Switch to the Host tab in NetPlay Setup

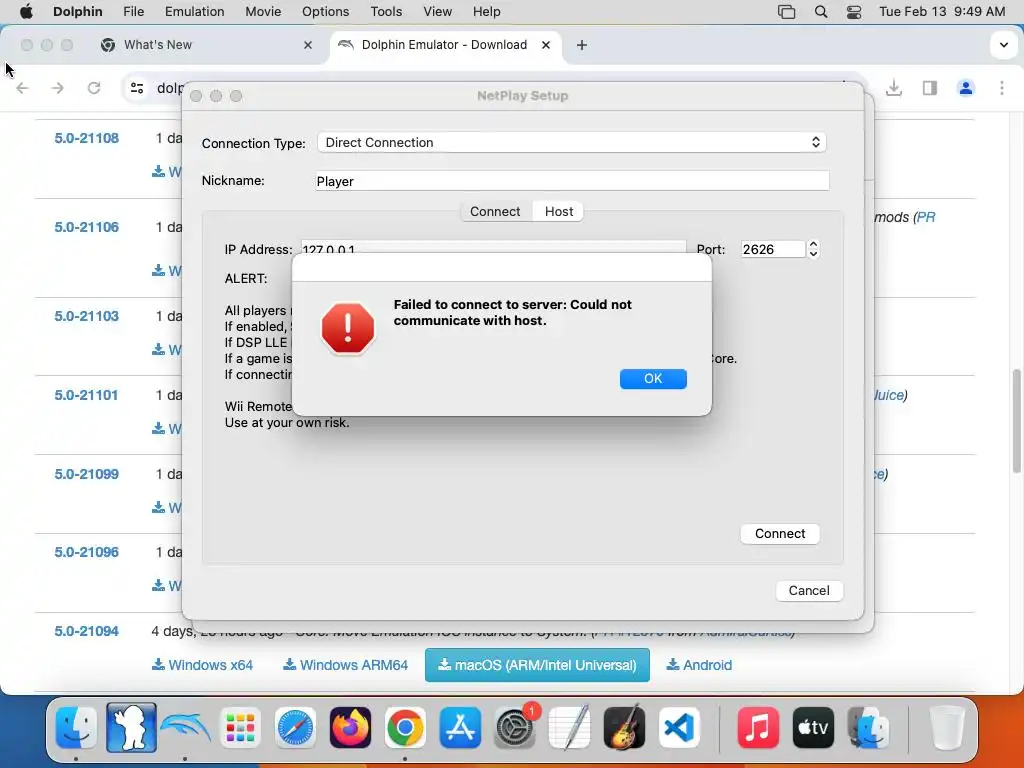(x=558, y=212)
